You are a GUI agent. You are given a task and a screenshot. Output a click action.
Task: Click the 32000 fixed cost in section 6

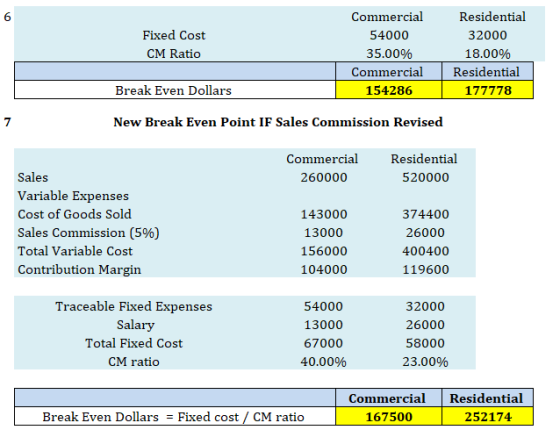488,35
